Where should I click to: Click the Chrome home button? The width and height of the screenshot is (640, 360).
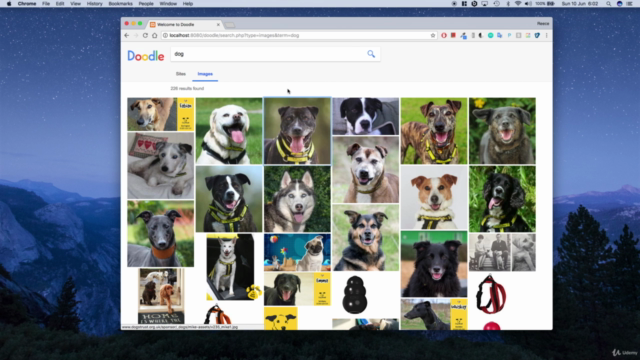click(x=154, y=36)
